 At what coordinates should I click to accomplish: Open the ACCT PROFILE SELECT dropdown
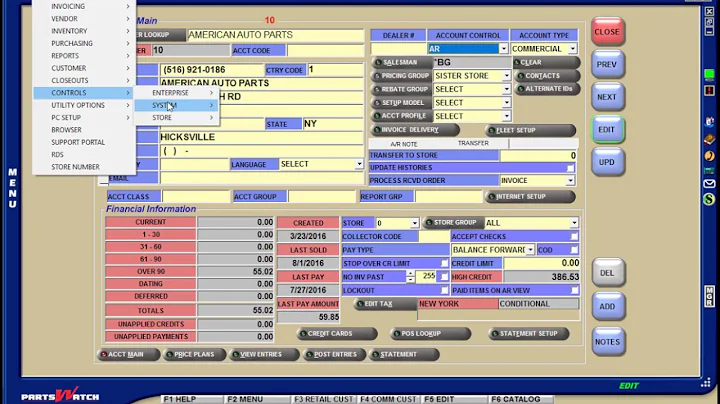[x=506, y=116]
